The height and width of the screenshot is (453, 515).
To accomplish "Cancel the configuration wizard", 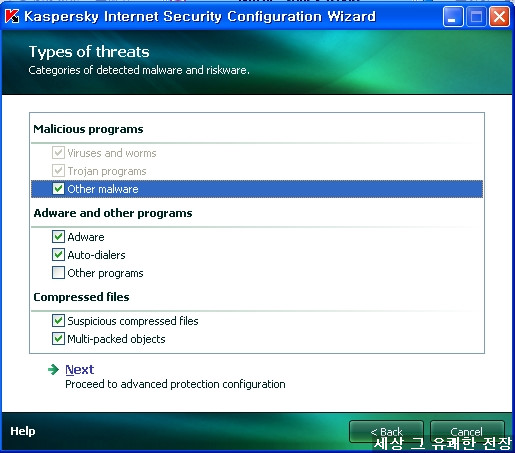I will pyautogui.click(x=467, y=432).
